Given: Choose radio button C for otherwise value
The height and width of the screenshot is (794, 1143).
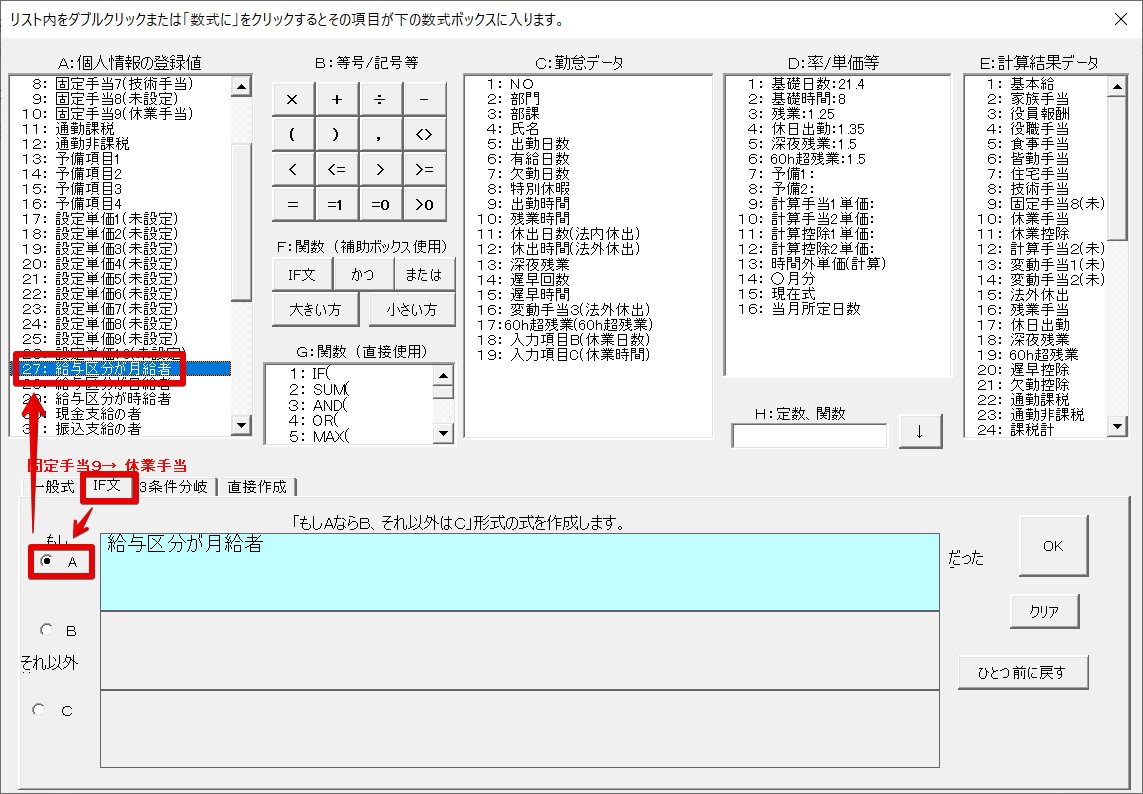Looking at the screenshot, I should click(40, 710).
